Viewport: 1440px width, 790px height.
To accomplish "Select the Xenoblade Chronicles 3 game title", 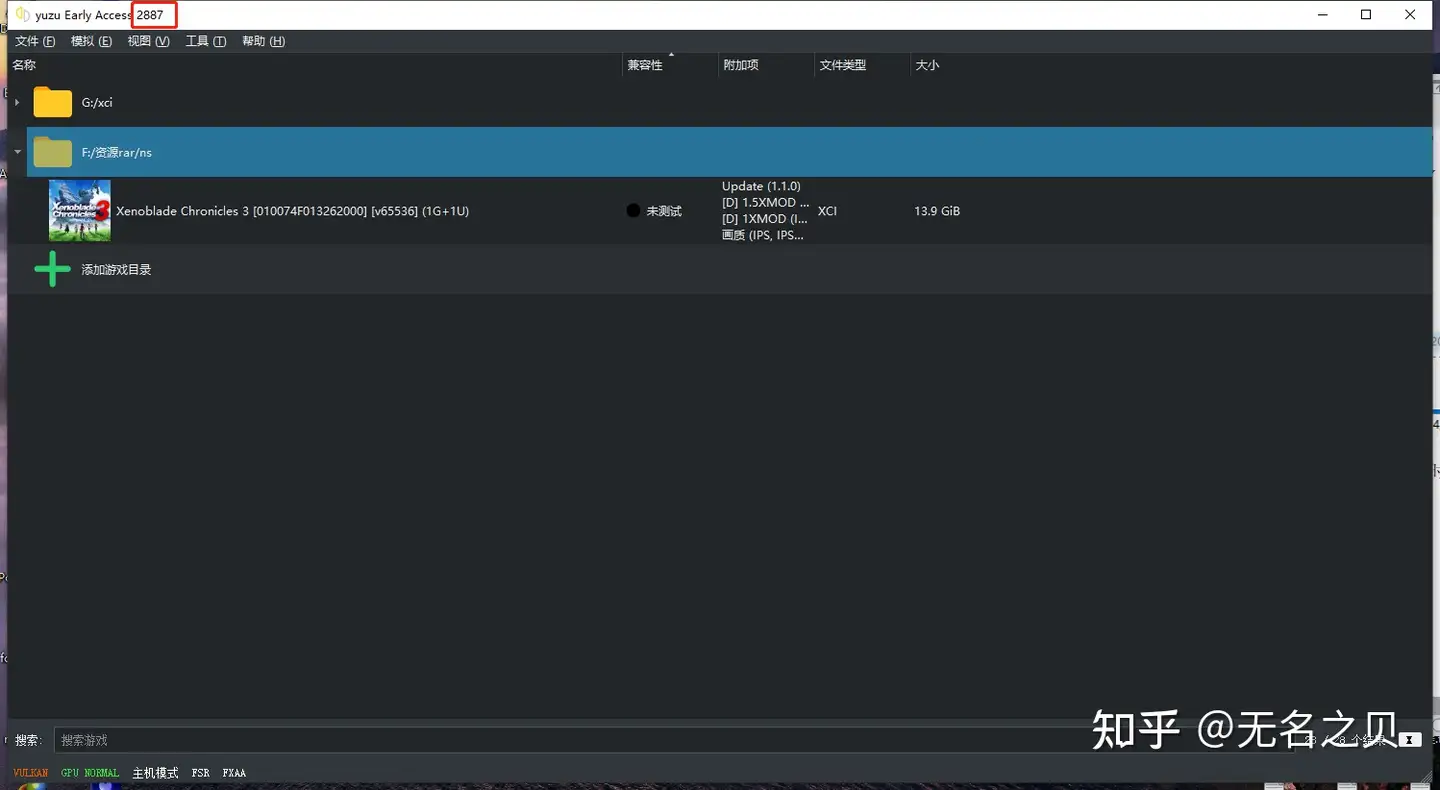I will pyautogui.click(x=292, y=211).
